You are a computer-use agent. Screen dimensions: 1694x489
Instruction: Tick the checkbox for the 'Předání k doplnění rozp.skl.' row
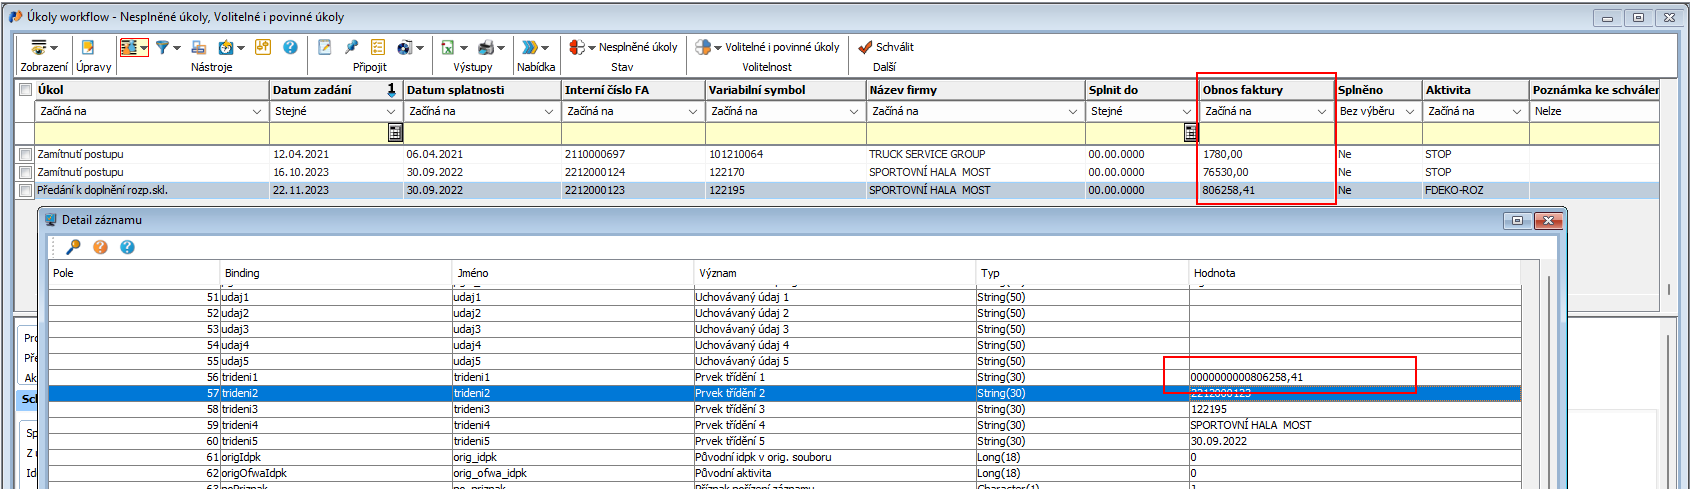25,190
